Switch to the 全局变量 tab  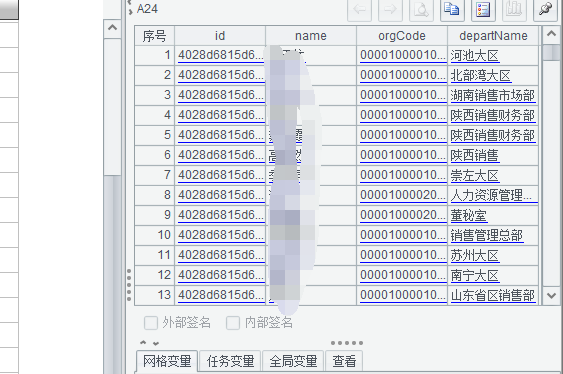pyautogui.click(x=293, y=361)
